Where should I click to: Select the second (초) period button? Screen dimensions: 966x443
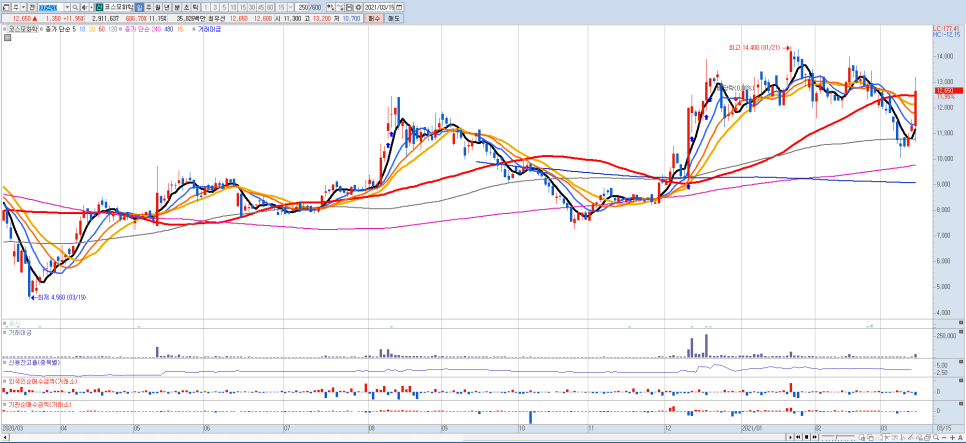pos(186,7)
